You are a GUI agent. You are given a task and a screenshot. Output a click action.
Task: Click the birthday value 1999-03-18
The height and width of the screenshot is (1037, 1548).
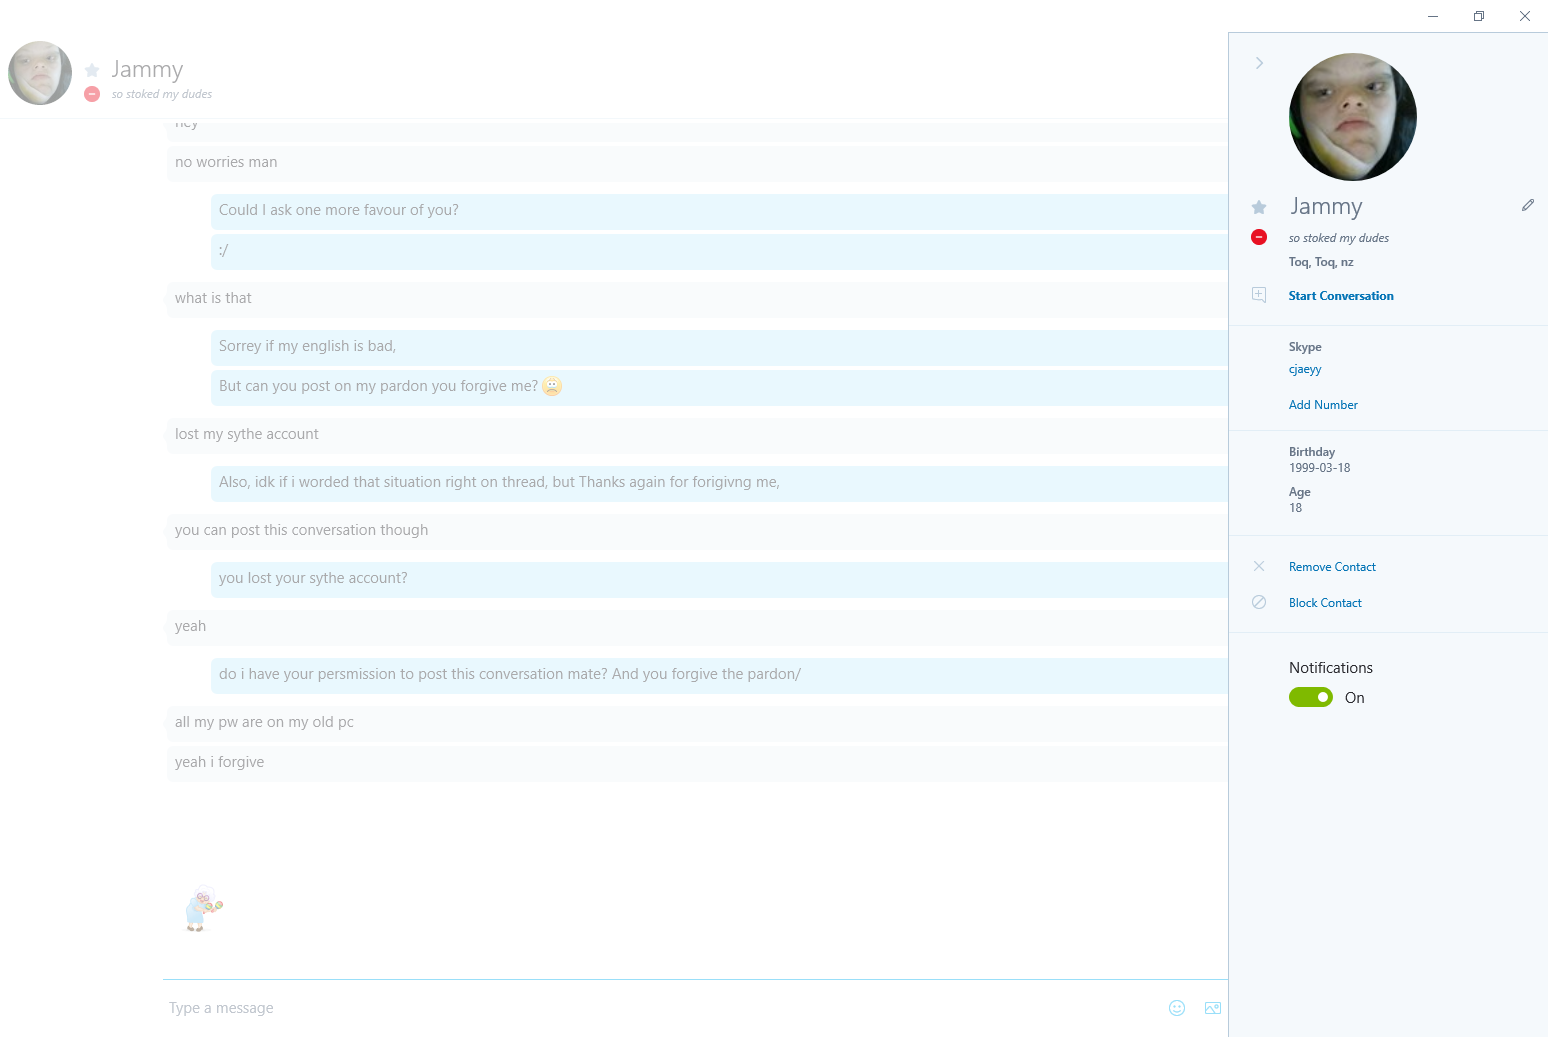1319,468
